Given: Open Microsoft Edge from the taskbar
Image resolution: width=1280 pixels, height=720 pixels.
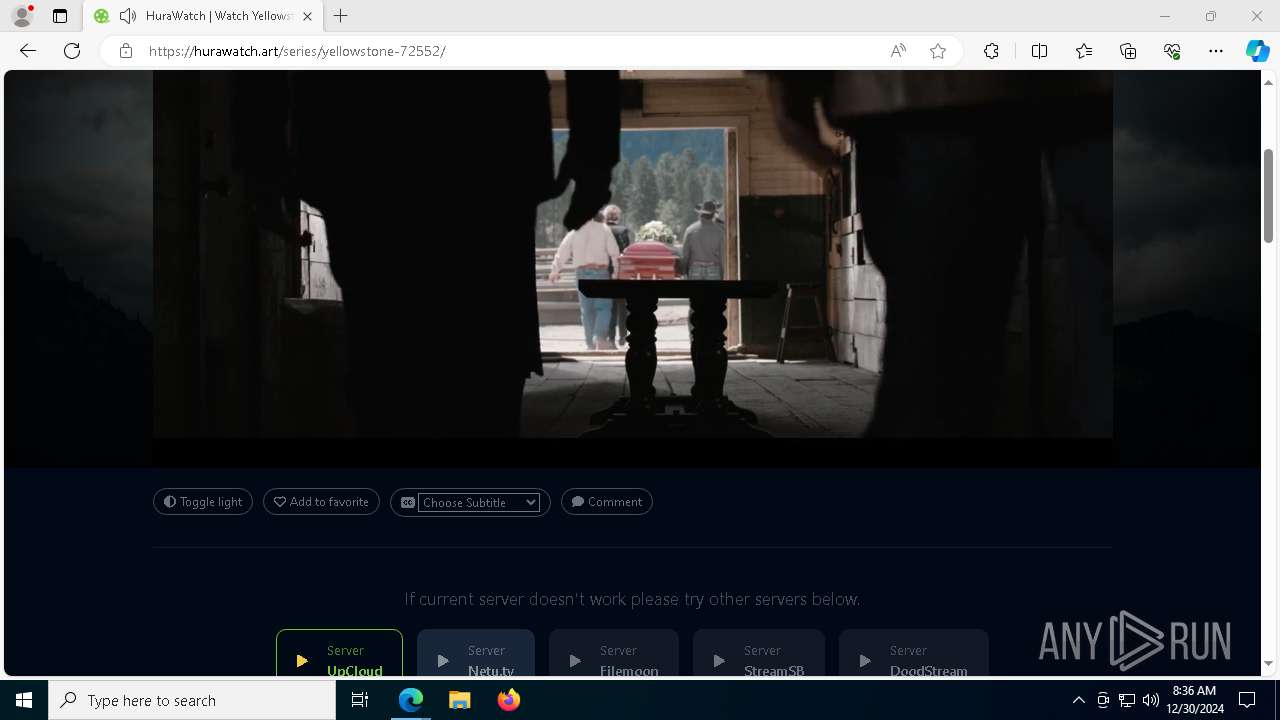Looking at the screenshot, I should click(x=411, y=700).
